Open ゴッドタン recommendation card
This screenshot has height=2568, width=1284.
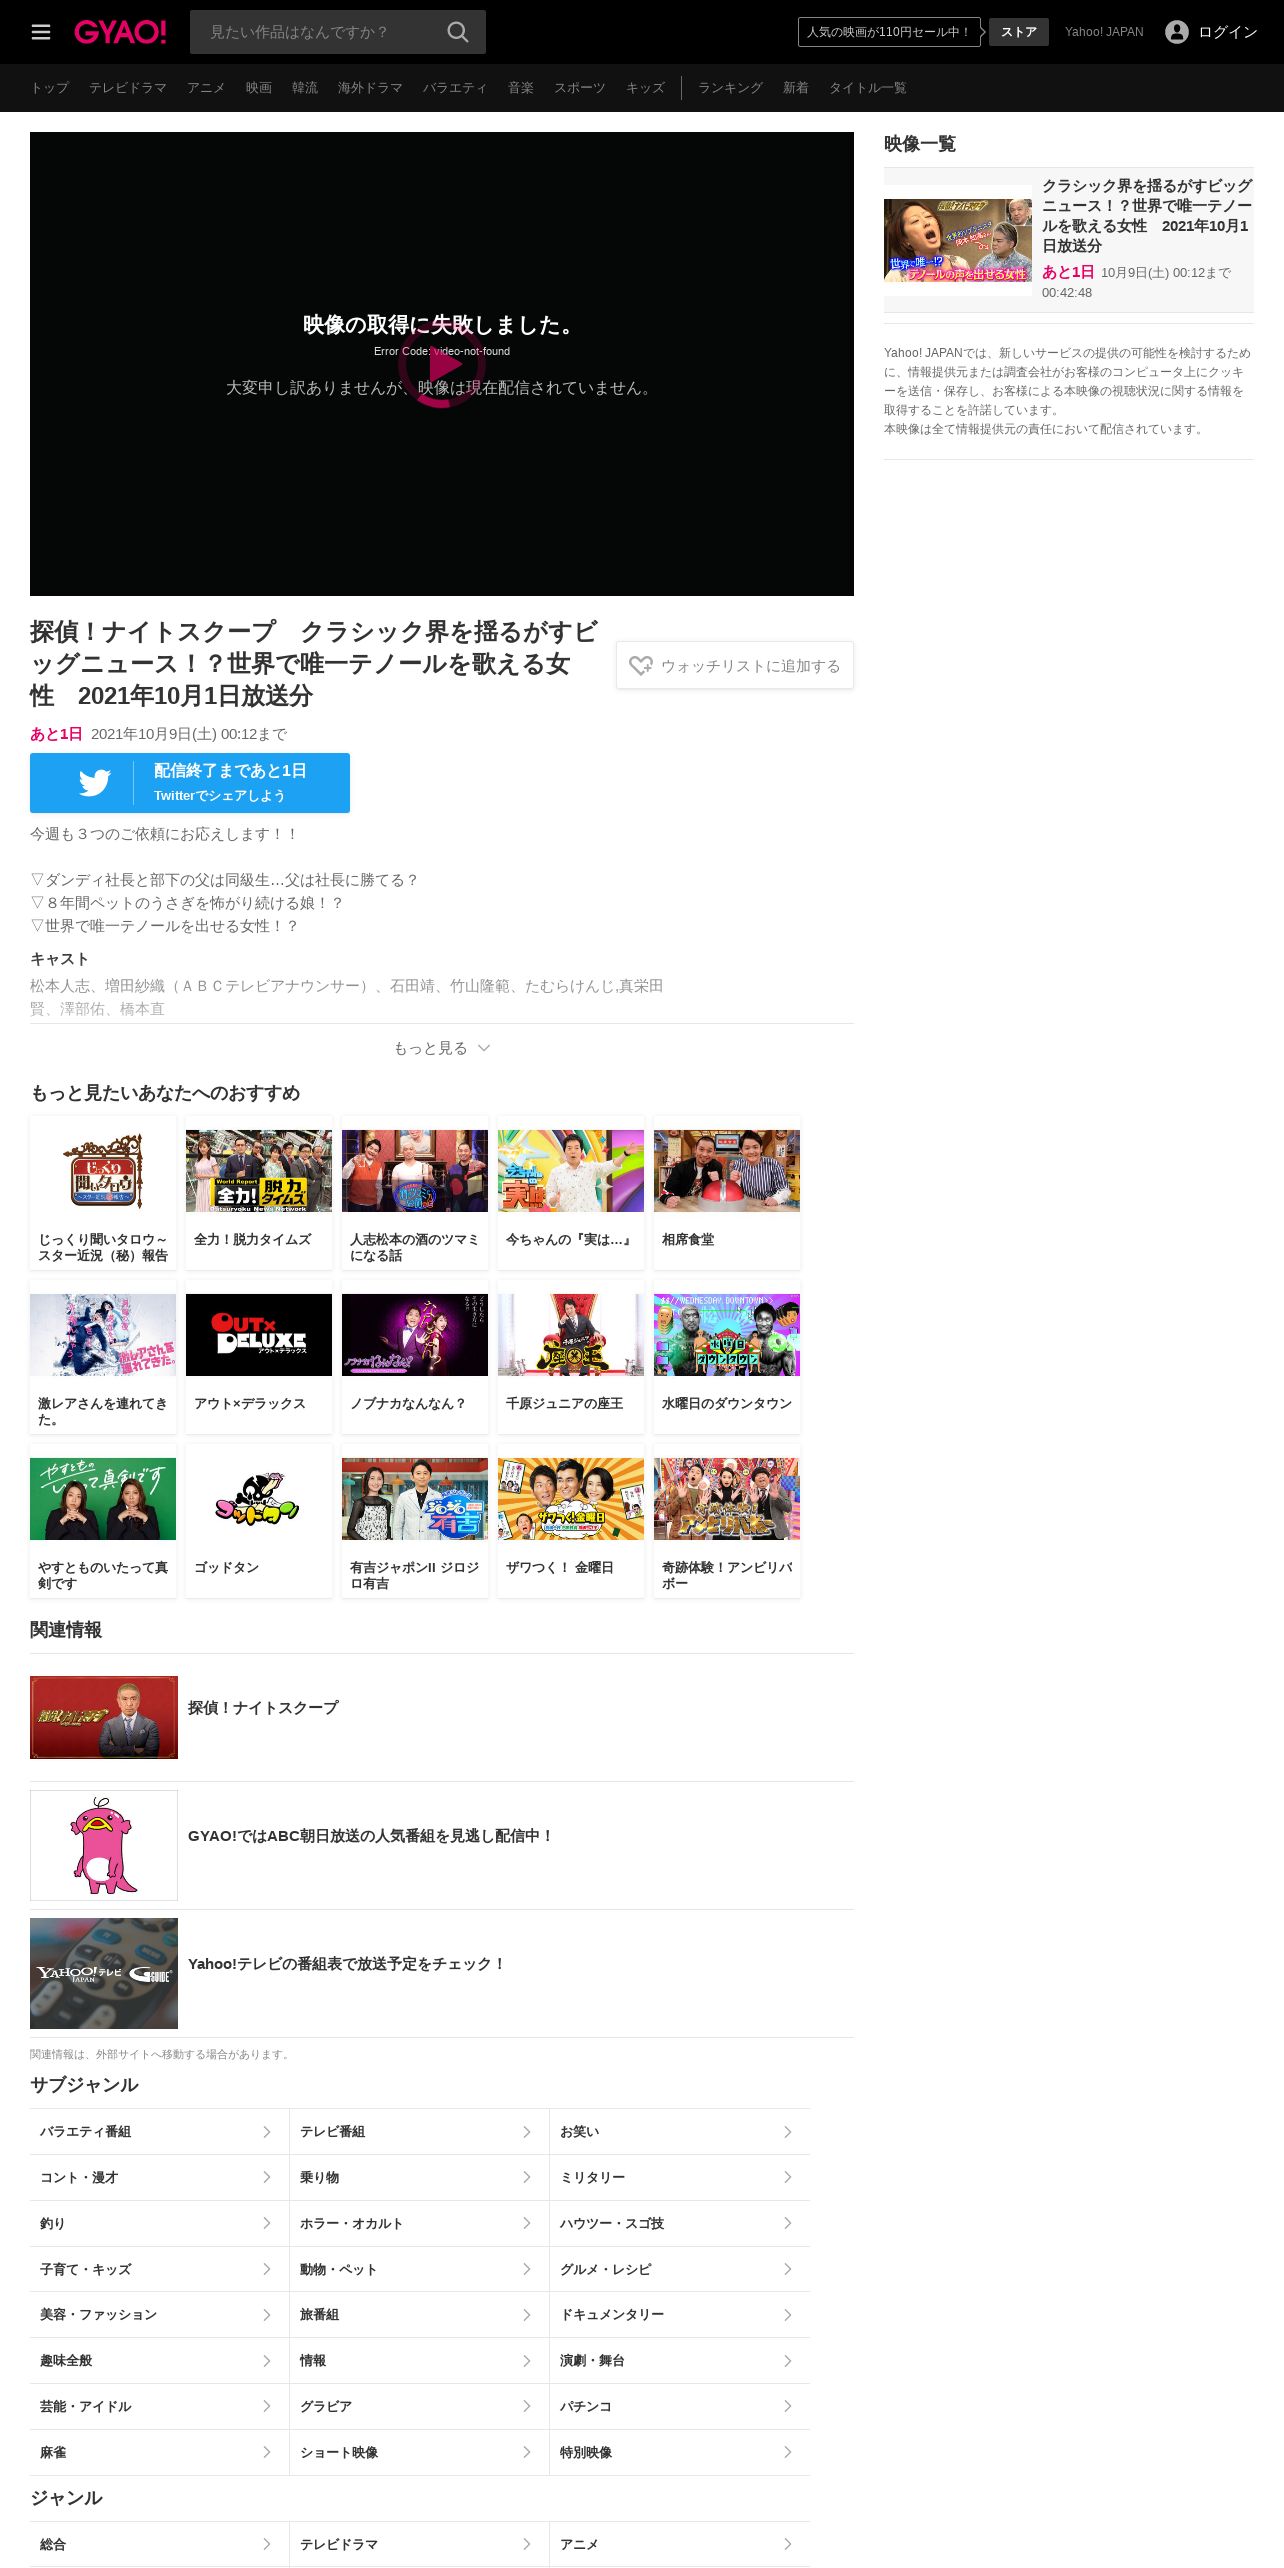click(x=259, y=1521)
